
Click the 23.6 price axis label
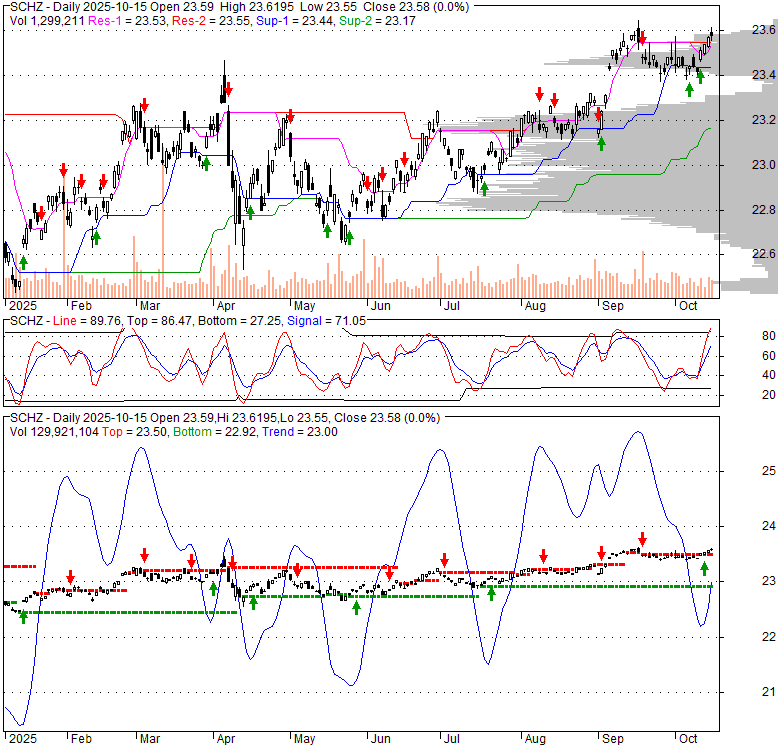tap(763, 30)
